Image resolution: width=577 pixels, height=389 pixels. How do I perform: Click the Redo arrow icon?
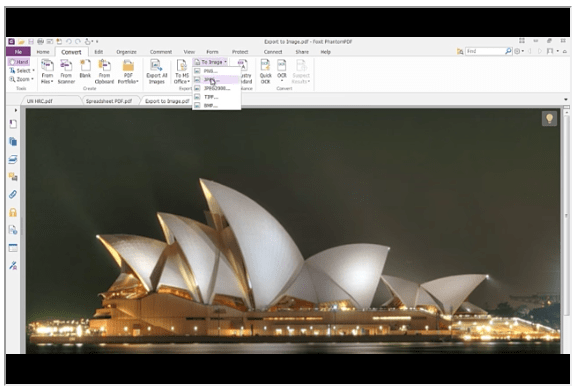click(x=78, y=42)
